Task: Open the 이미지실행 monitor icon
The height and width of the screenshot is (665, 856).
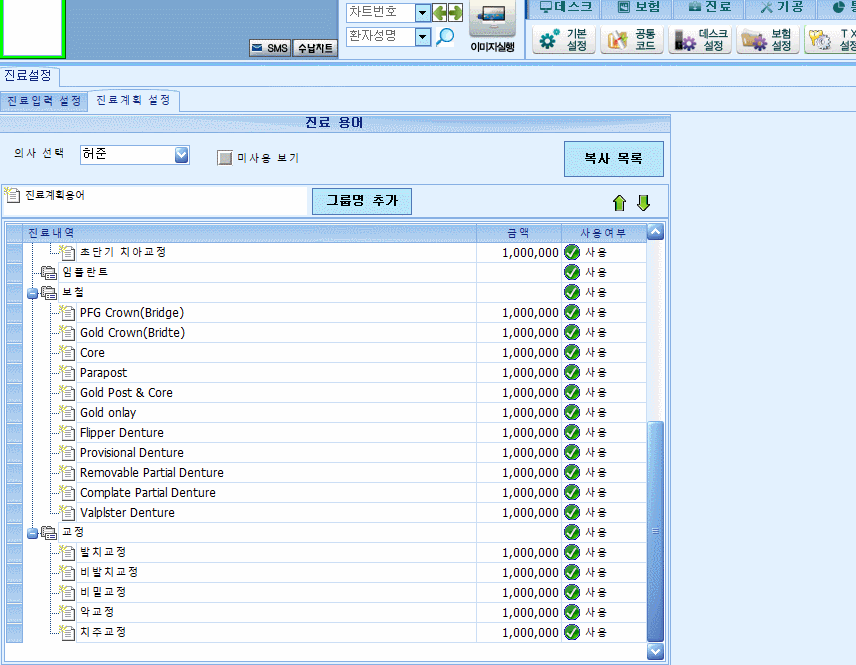Action: (x=492, y=18)
